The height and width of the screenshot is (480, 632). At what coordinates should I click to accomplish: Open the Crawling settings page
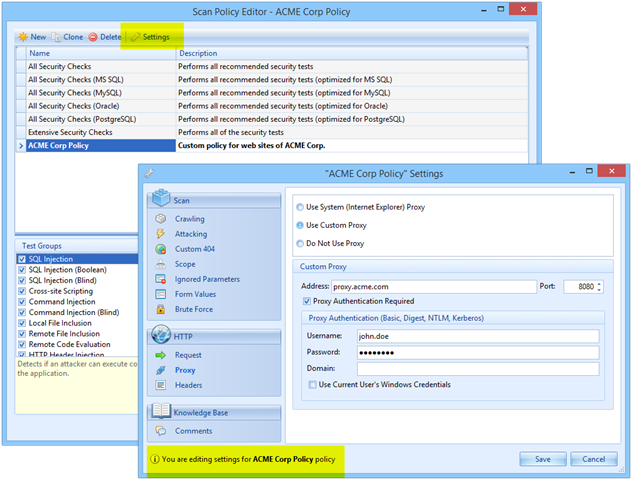click(189, 219)
